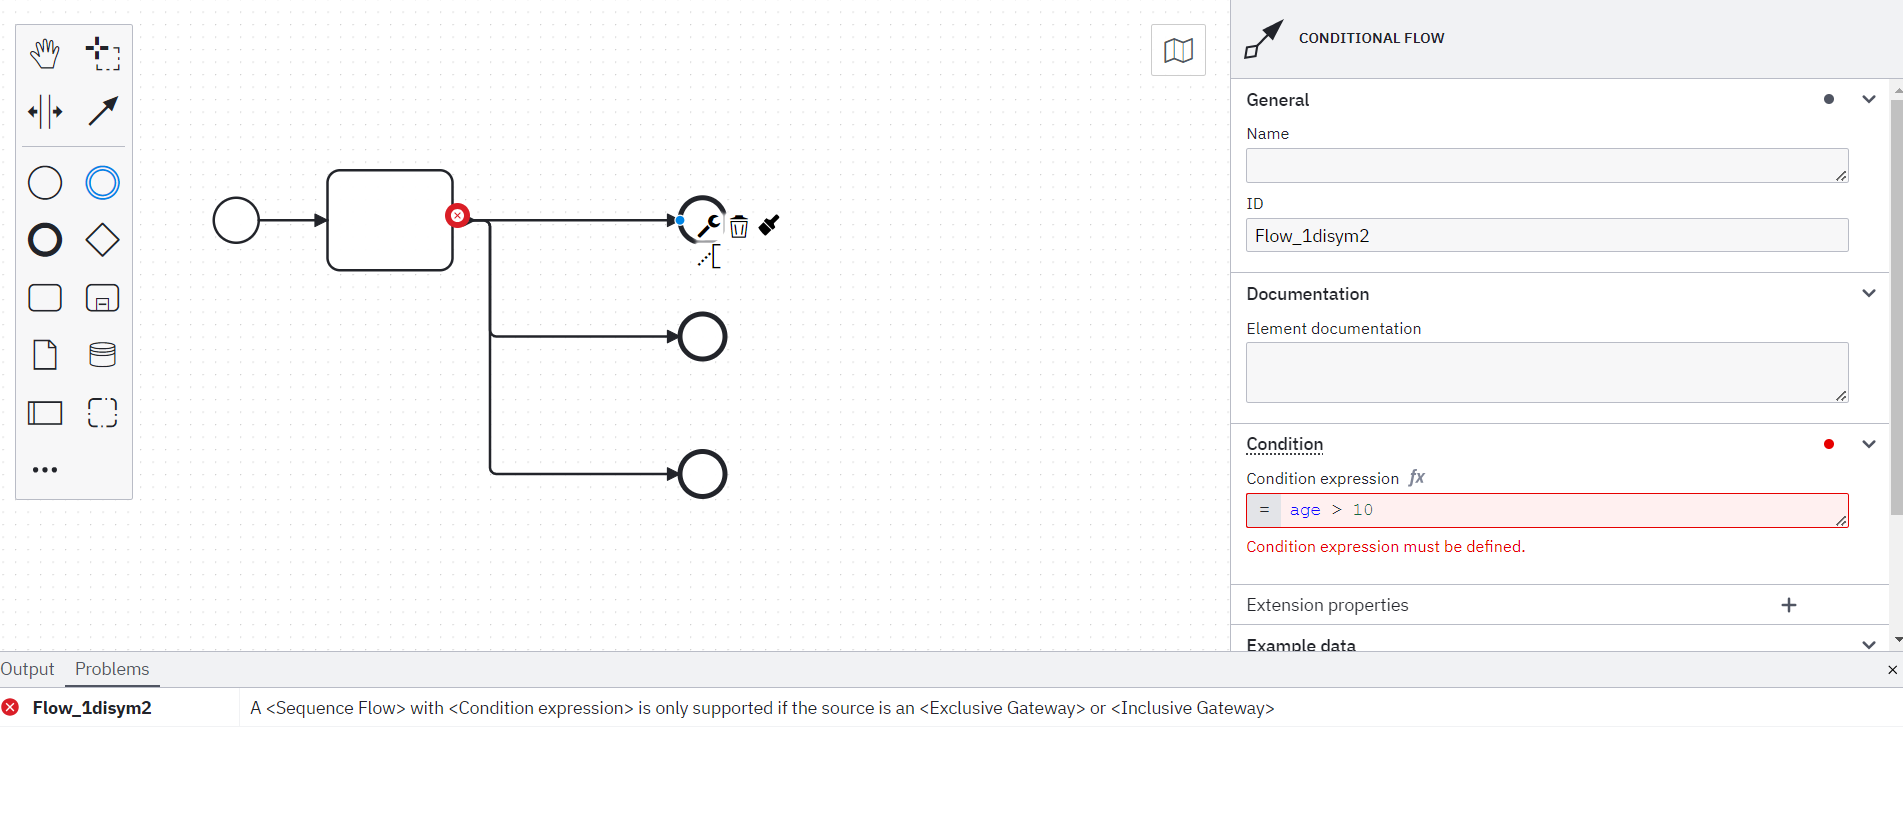
Task: Switch to the Output tab
Action: [x=27, y=669]
